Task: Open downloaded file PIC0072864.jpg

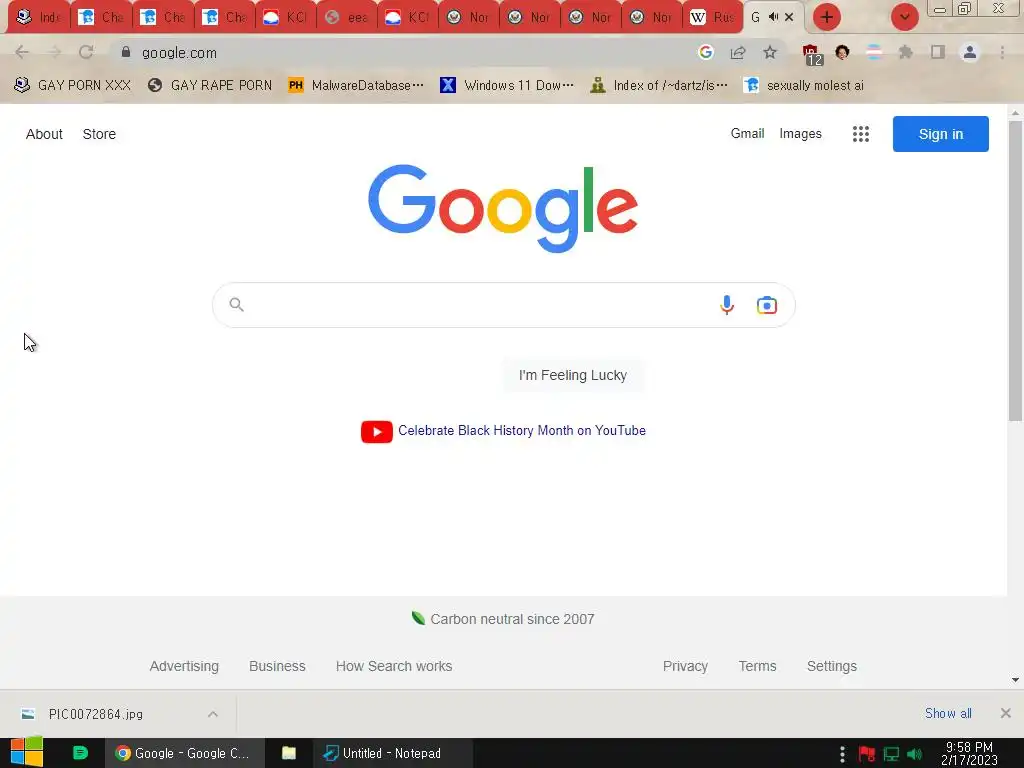Action: coord(96,714)
